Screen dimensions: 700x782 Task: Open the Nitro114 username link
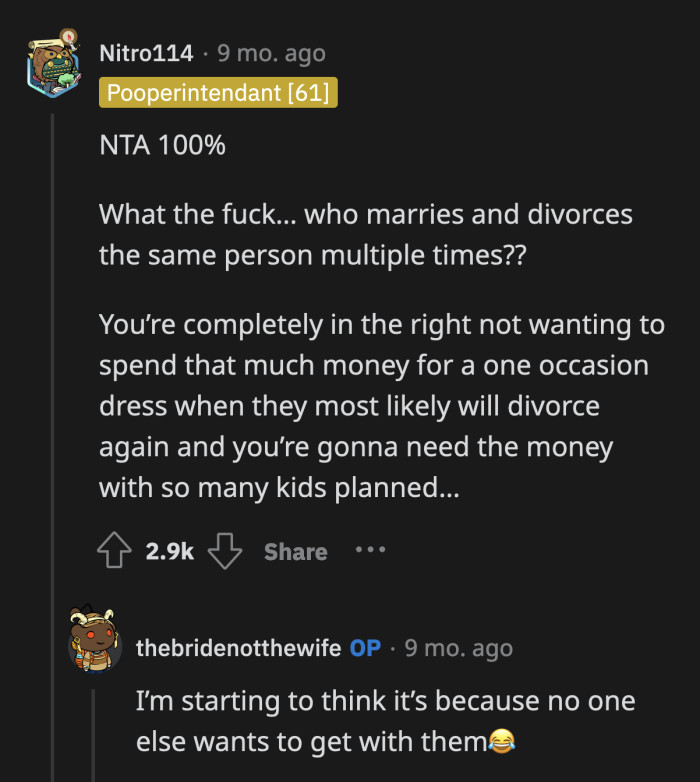pyautogui.click(x=146, y=53)
